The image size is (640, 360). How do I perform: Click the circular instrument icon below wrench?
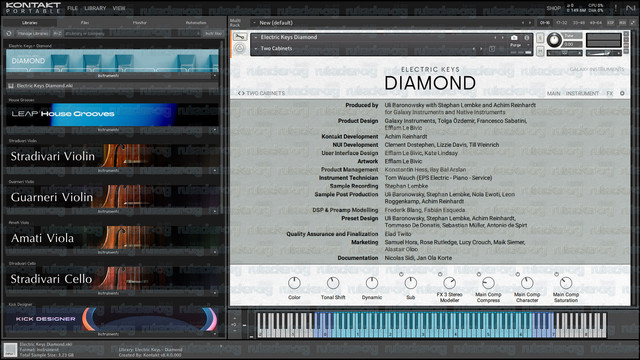click(240, 49)
